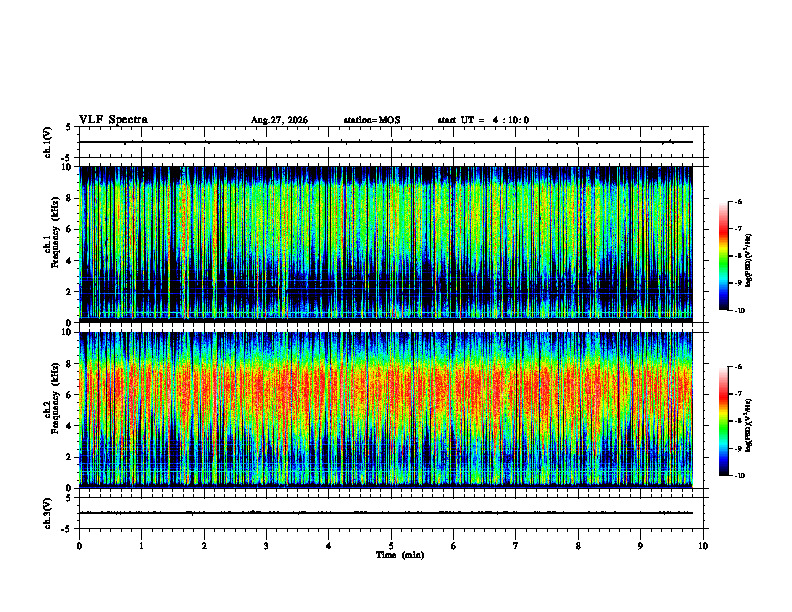Click the lower ch.2 color scale bar
Viewport: 792px width, 612px height.
[724, 421]
